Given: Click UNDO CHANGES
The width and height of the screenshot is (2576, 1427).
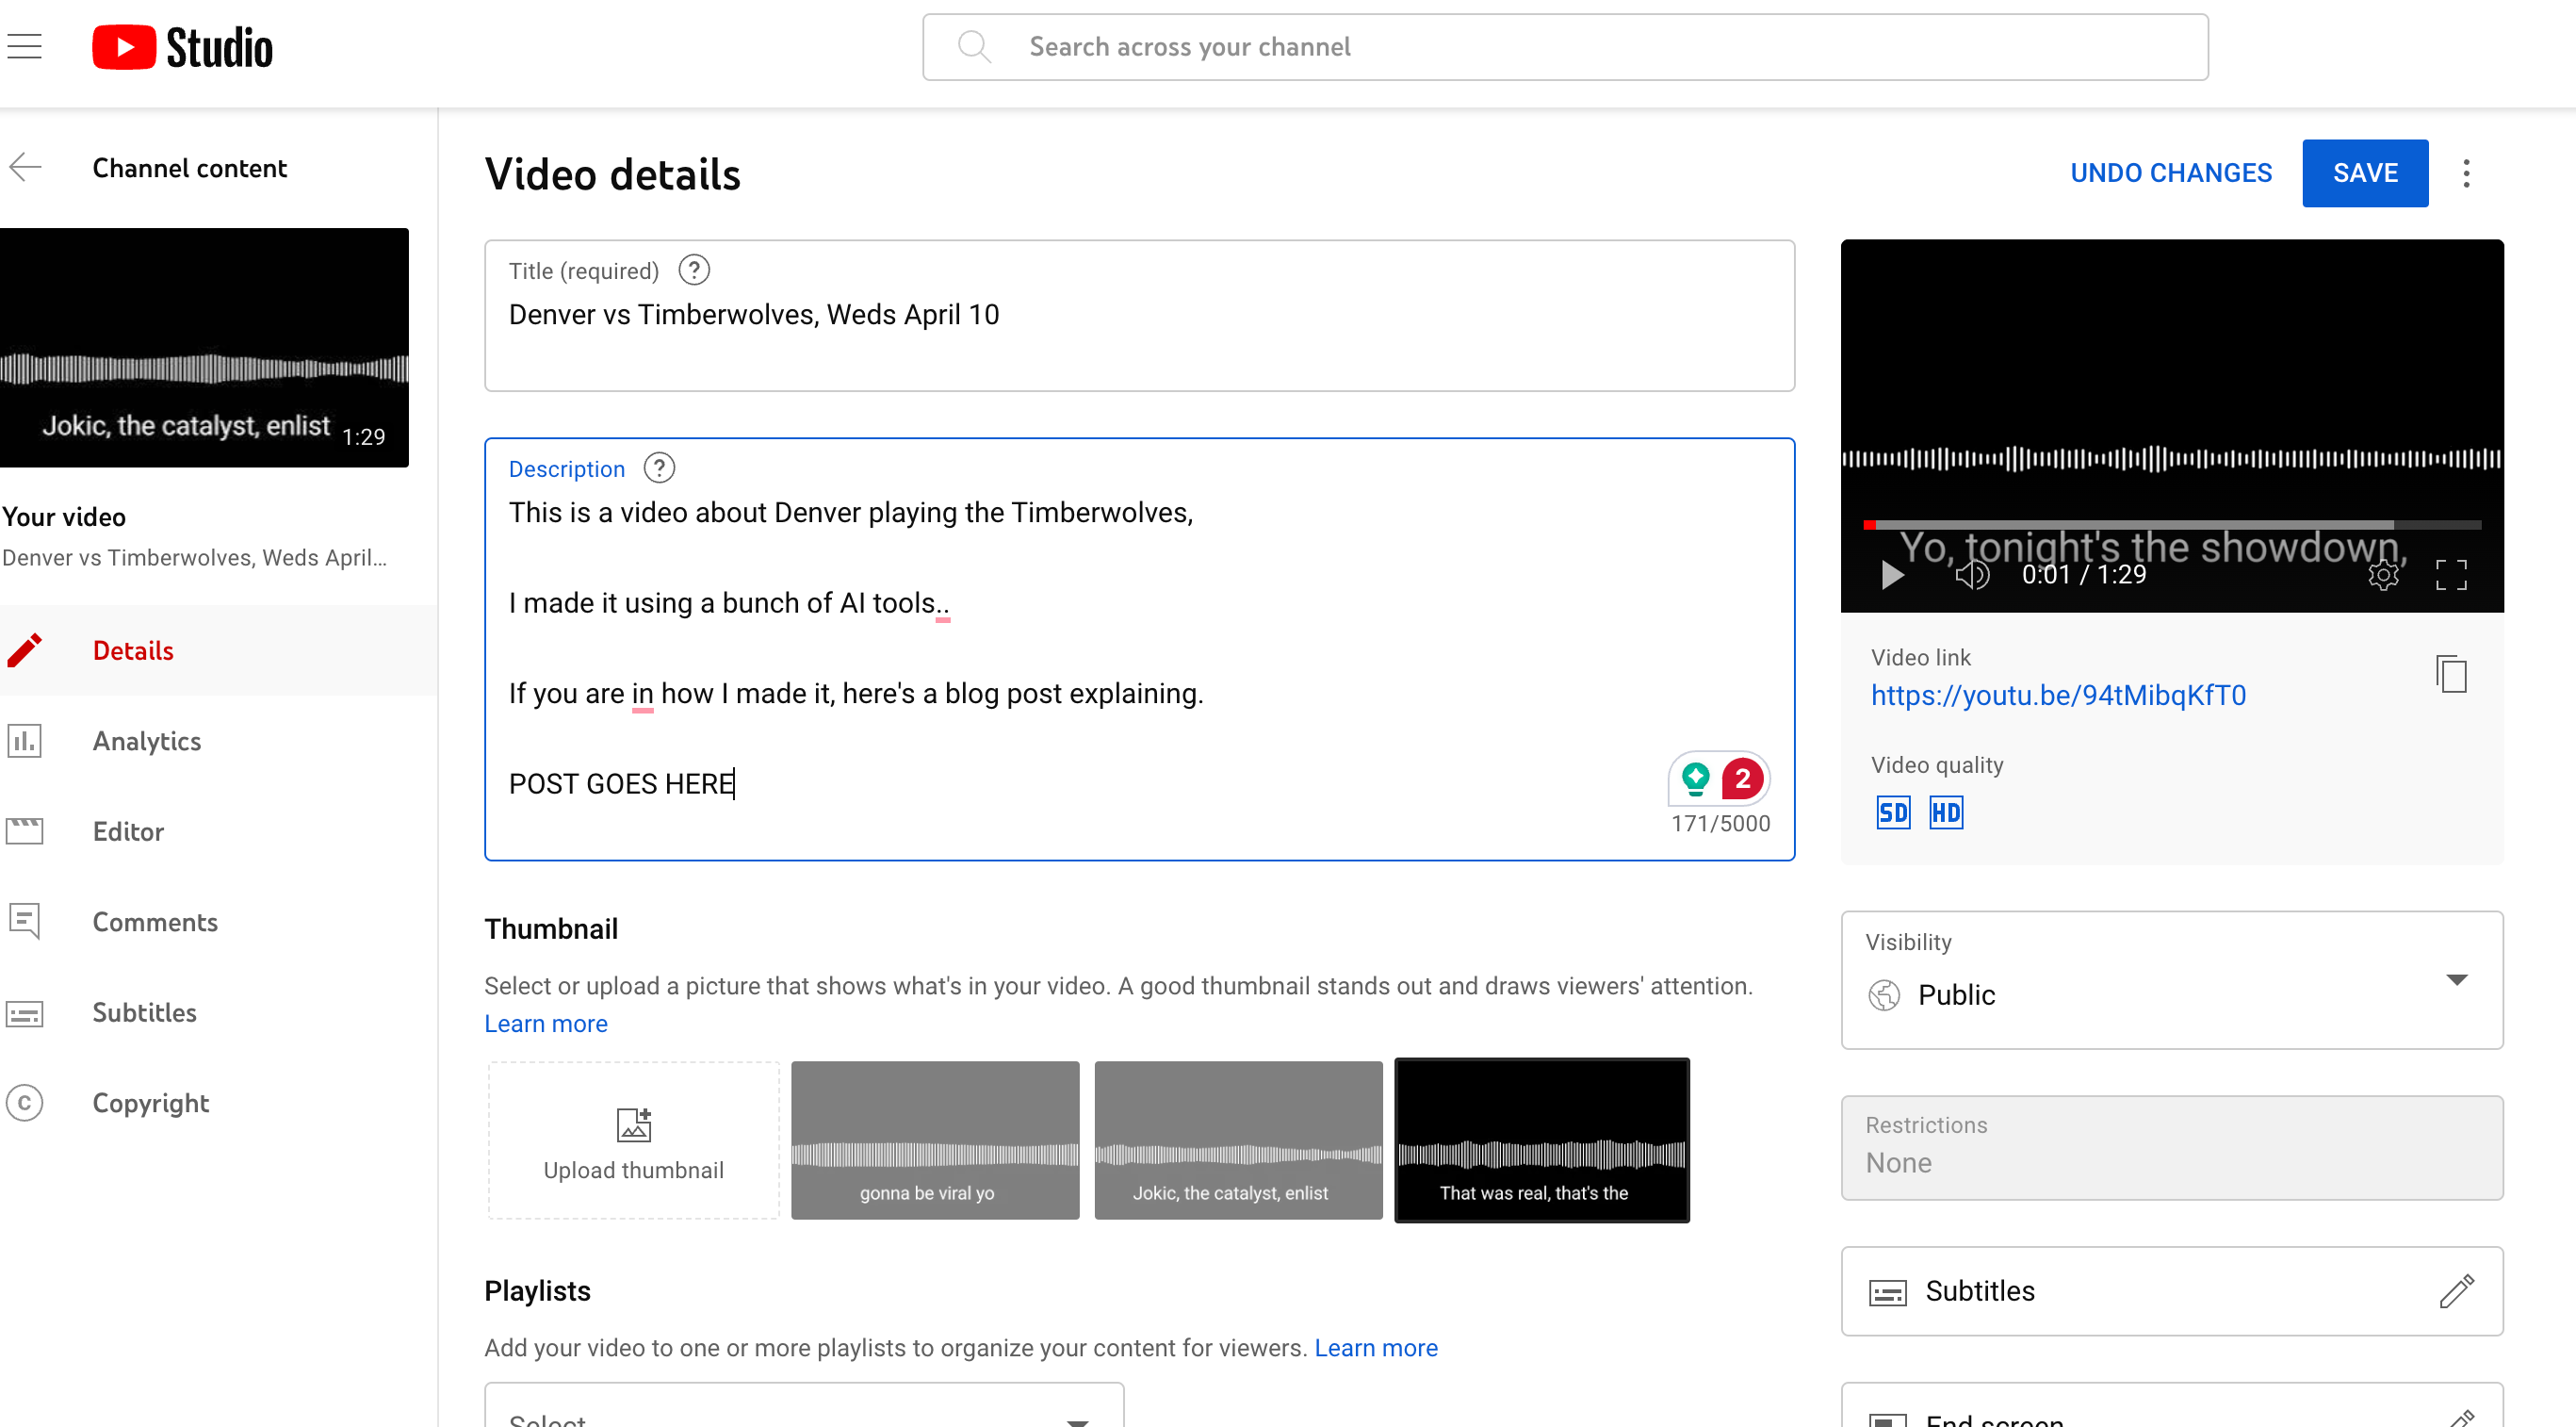Looking at the screenshot, I should tap(2171, 173).
